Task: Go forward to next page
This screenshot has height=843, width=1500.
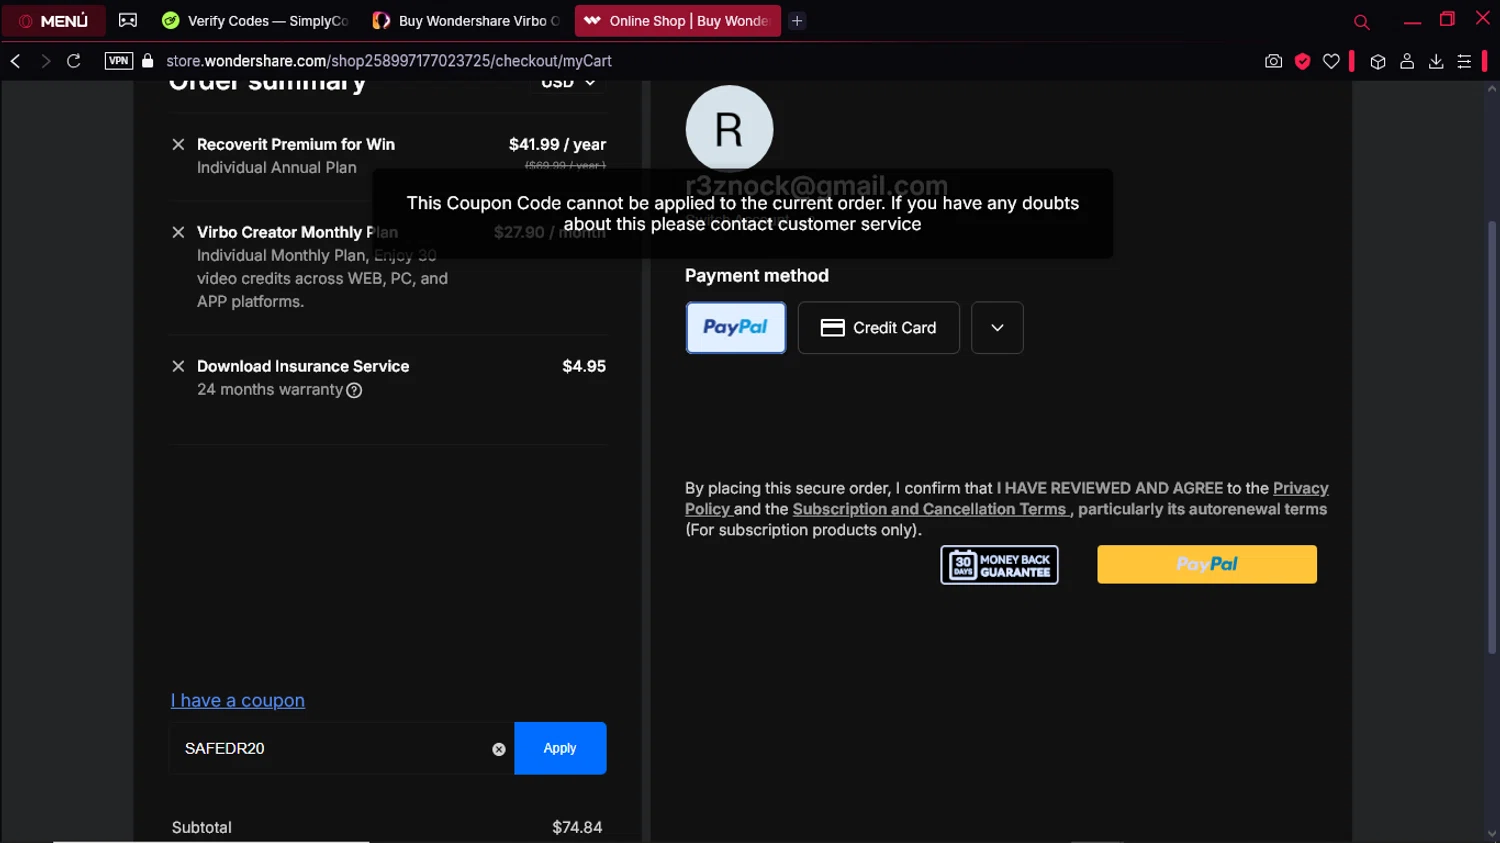Action: point(45,61)
